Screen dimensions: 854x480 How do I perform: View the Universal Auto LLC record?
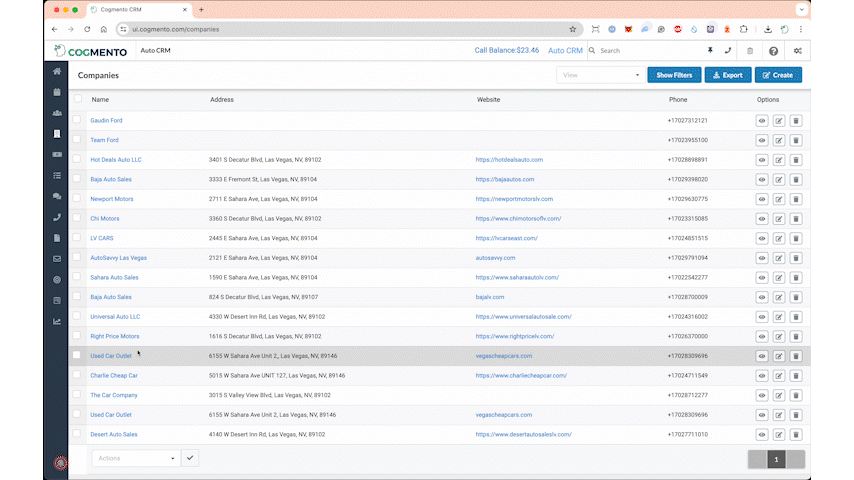point(762,317)
